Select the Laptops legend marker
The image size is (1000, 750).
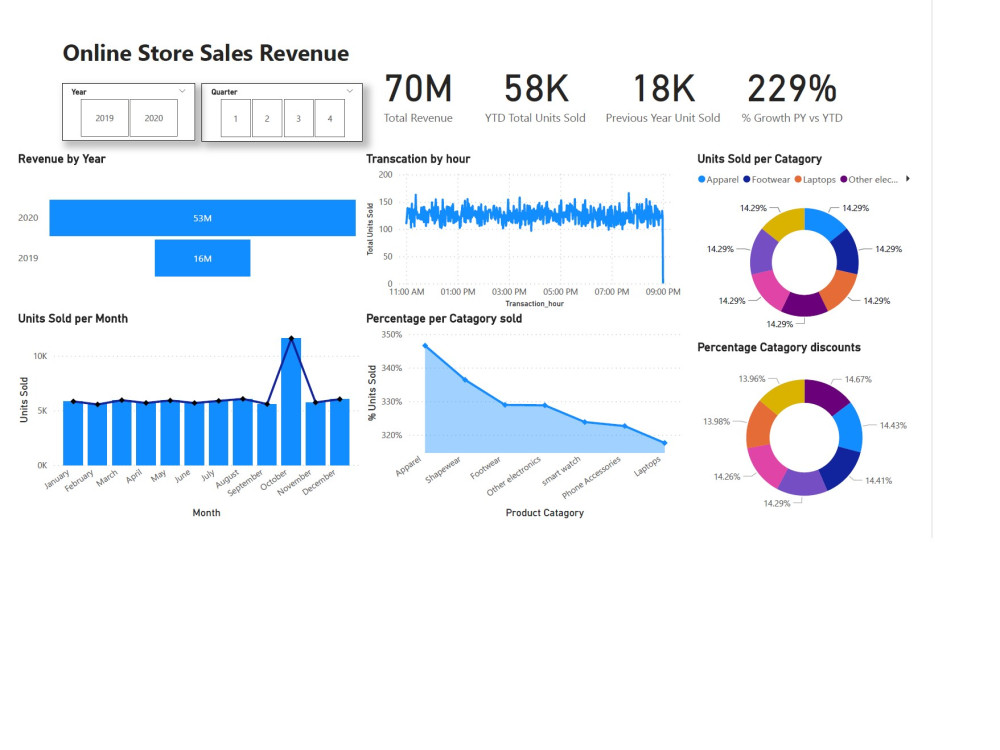coord(798,179)
